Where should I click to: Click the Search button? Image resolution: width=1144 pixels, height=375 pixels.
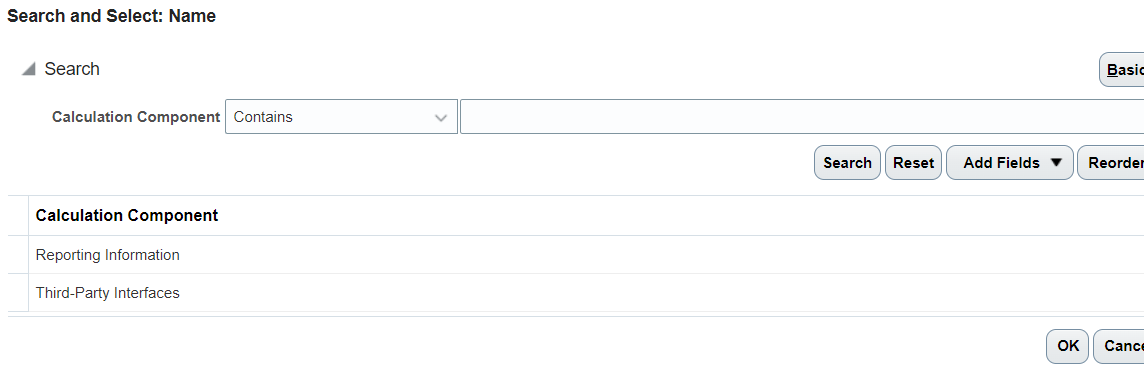pyautogui.click(x=847, y=163)
